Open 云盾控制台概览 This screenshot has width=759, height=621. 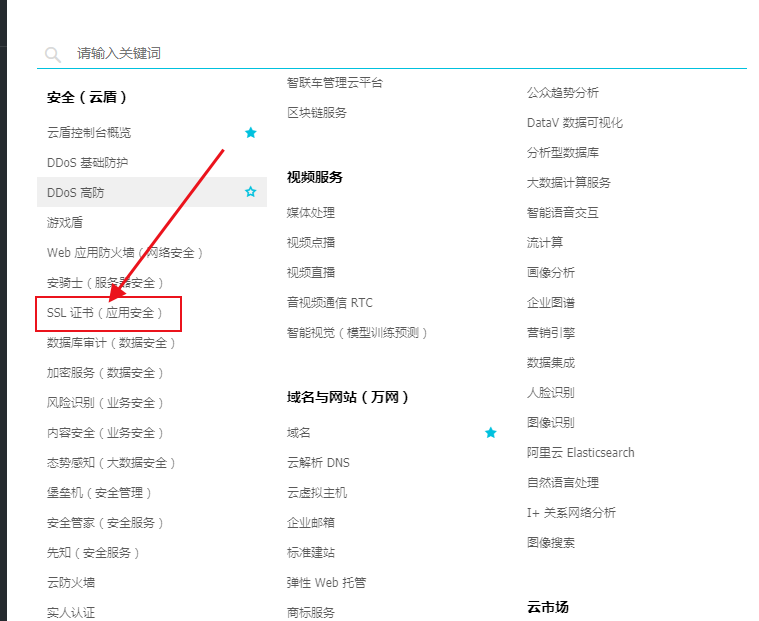coord(89,133)
